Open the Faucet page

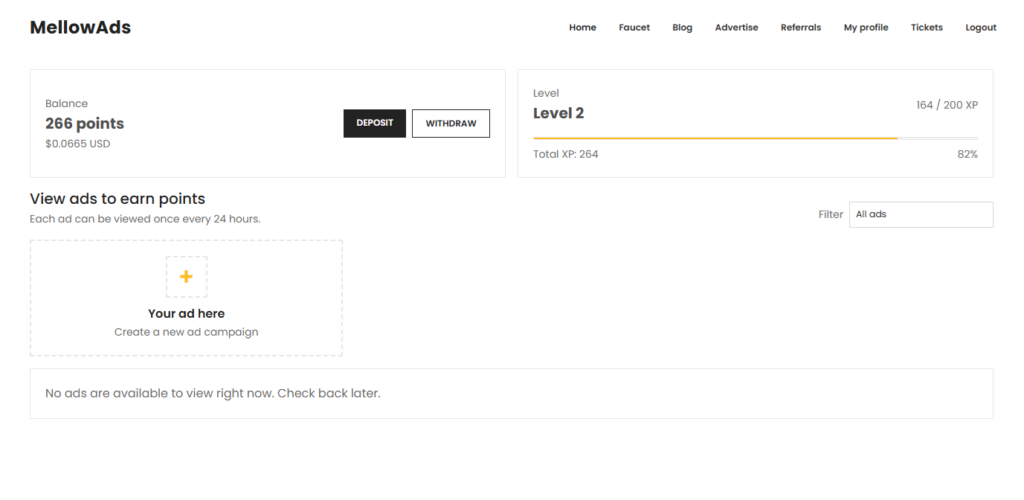[634, 28]
